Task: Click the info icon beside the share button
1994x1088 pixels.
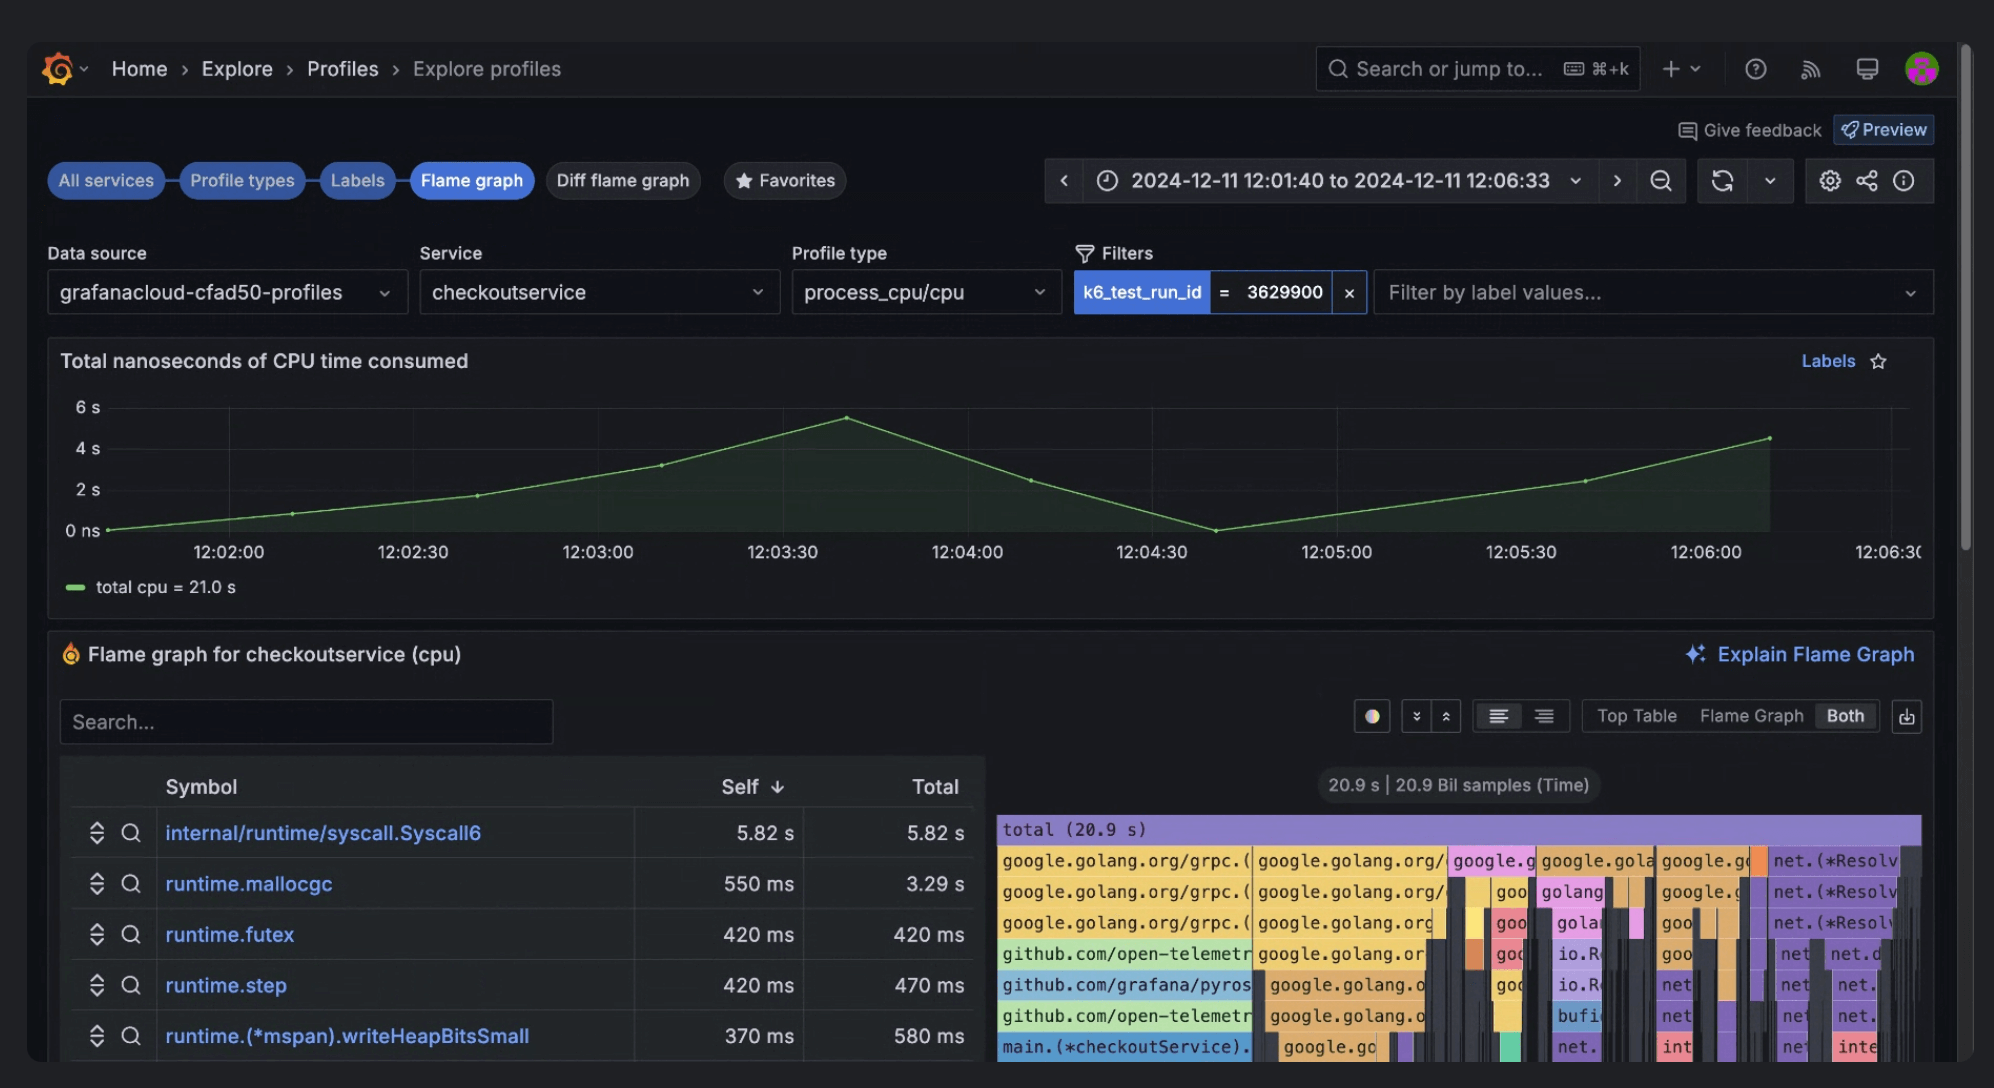Action: pyautogui.click(x=1904, y=181)
